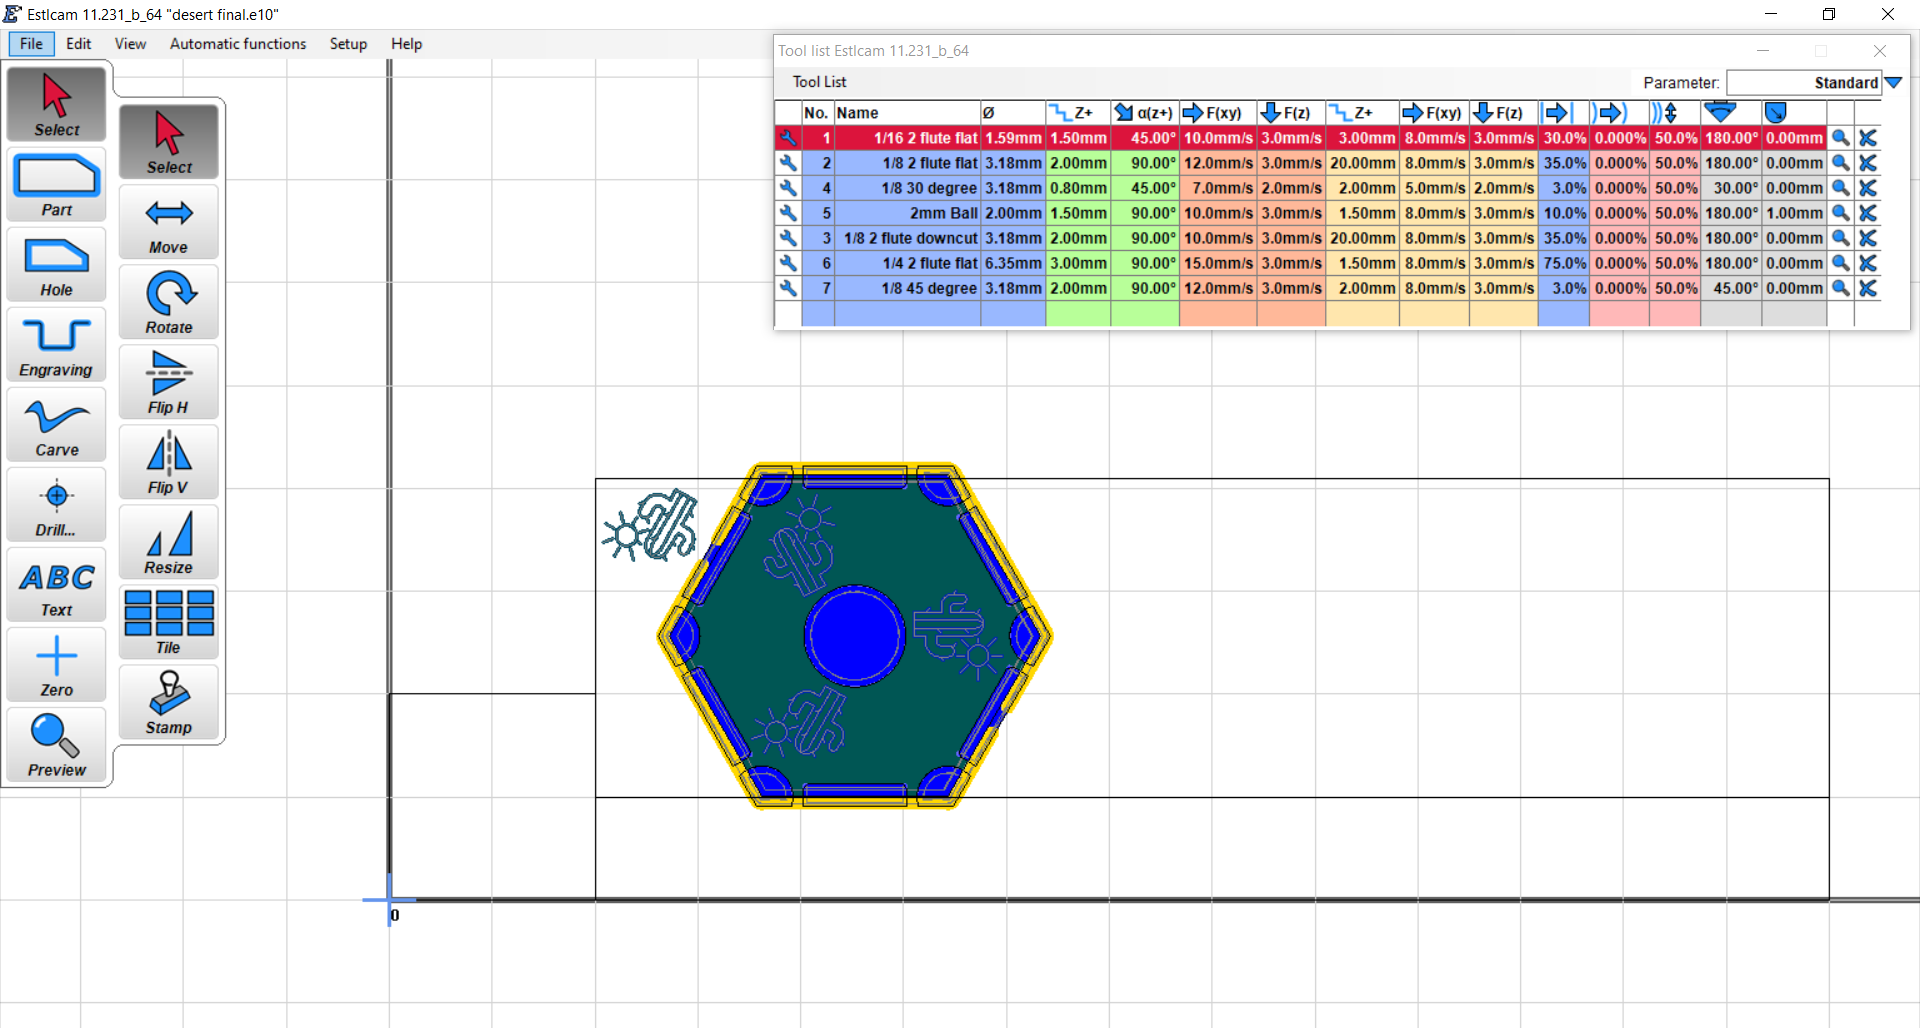Screen dimensions: 1920x1028
Task: Select the tool name 1/4 2 flute flat
Action: pos(907,263)
